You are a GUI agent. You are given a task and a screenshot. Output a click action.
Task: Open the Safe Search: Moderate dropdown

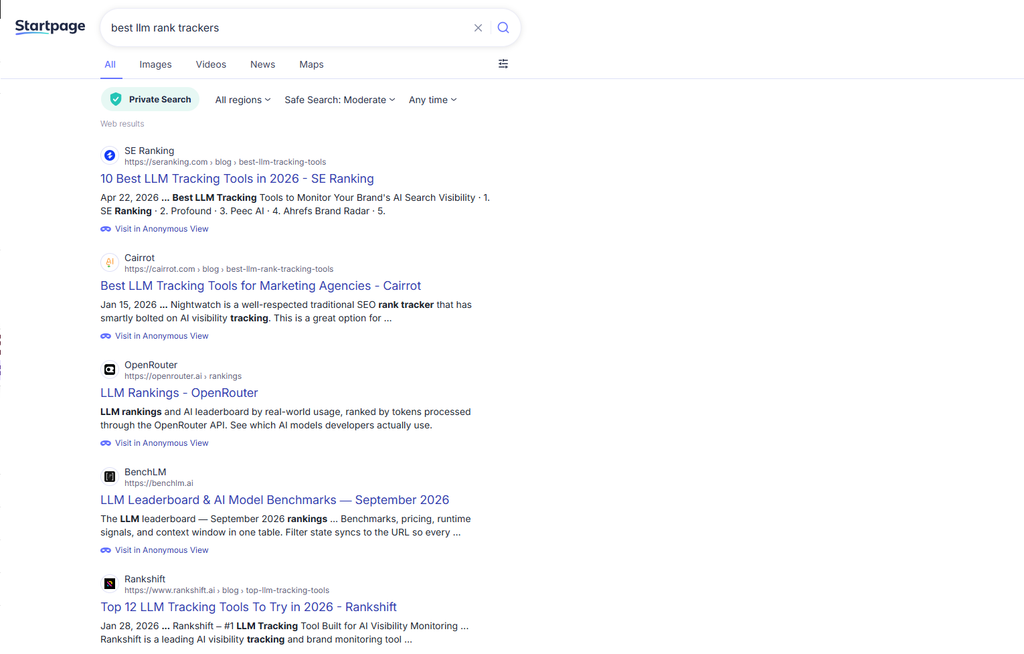(x=340, y=100)
